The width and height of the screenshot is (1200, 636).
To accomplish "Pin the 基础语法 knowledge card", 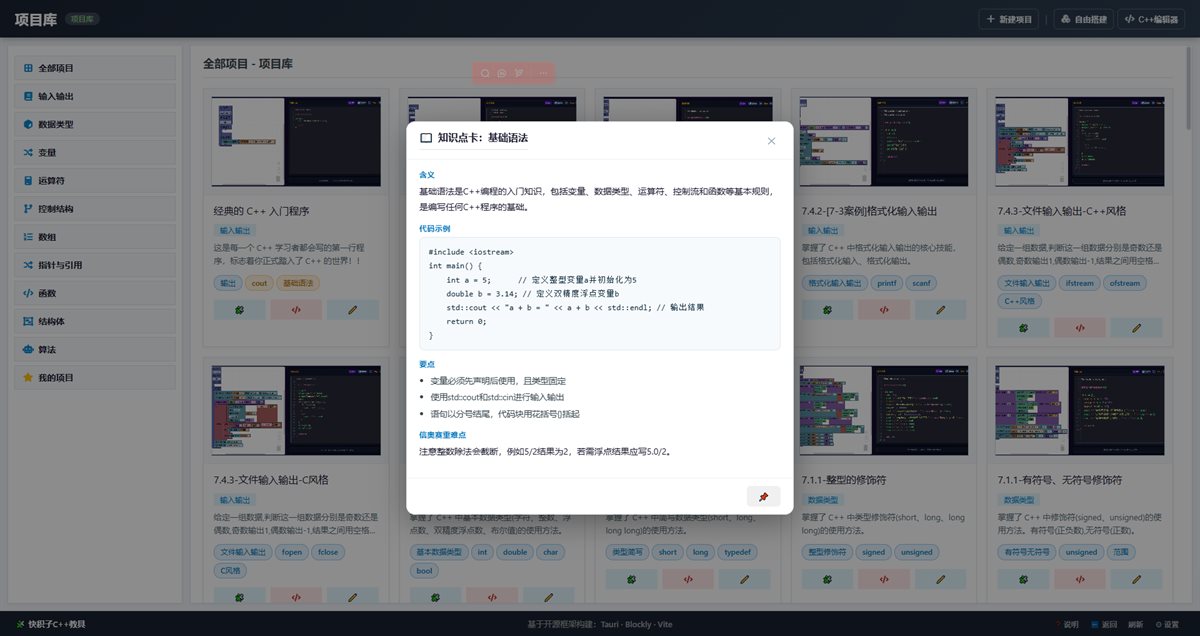I will 763,497.
